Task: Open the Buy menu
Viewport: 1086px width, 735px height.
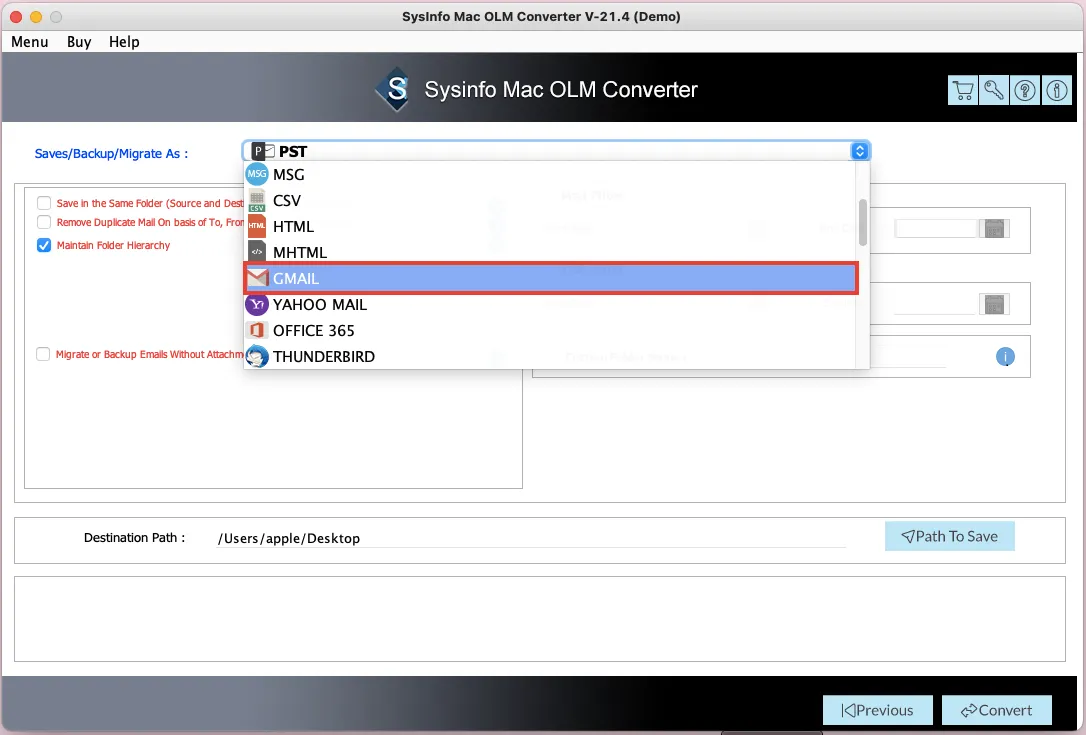Action: click(x=79, y=42)
